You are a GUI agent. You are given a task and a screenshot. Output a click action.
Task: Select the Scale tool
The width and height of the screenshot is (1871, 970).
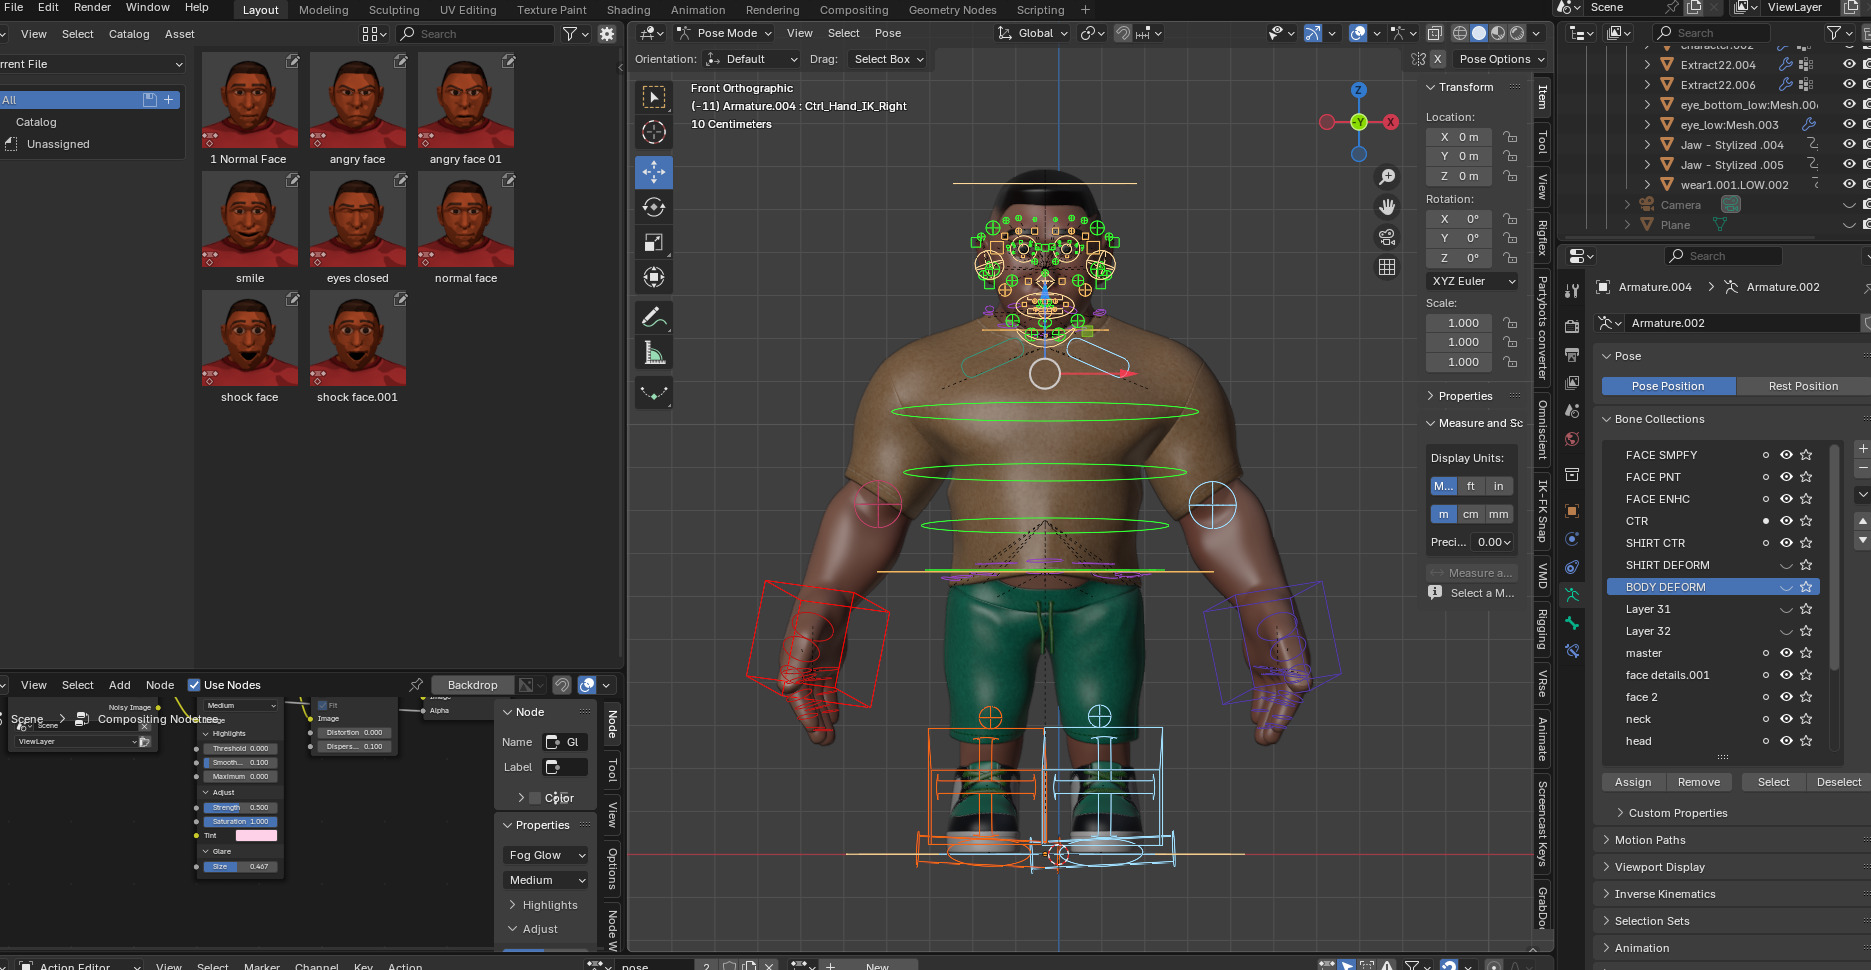654,242
